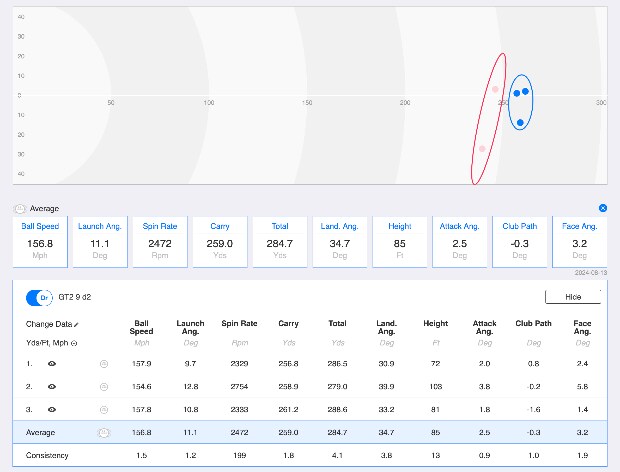Close the Average panel with blue X
Screen dimensions: 620x472
pyautogui.click(x=602, y=208)
